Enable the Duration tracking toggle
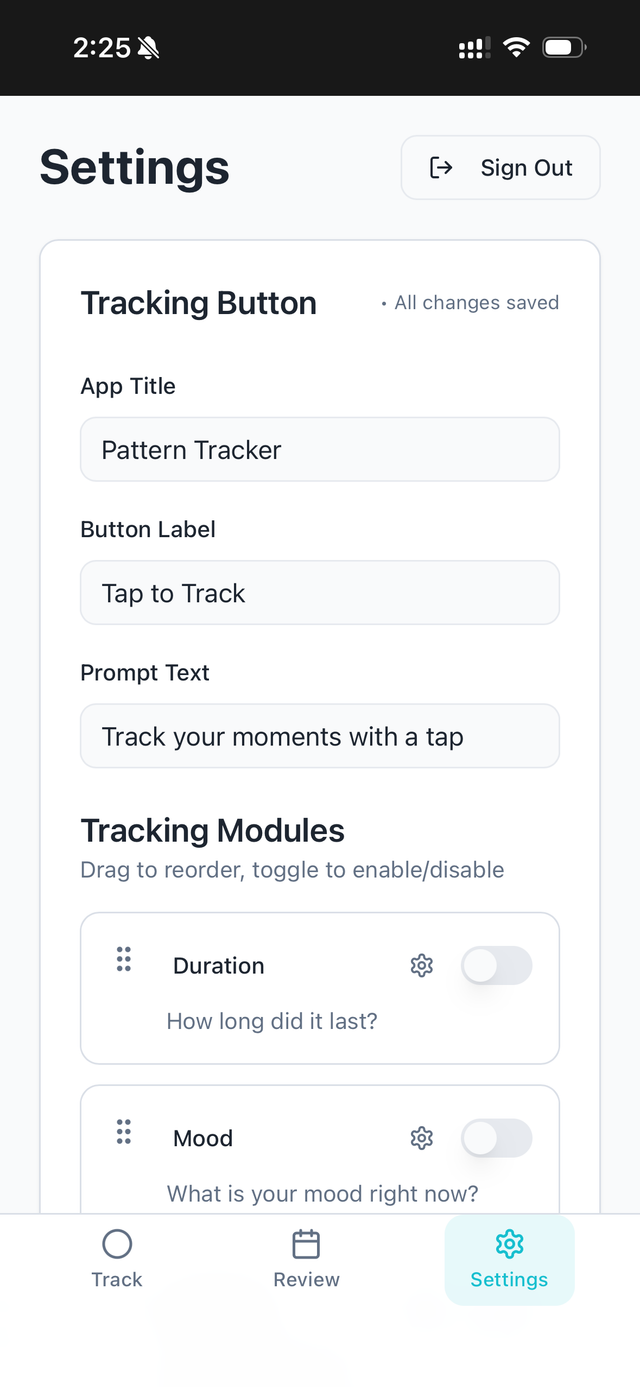The image size is (640, 1387). click(x=497, y=965)
